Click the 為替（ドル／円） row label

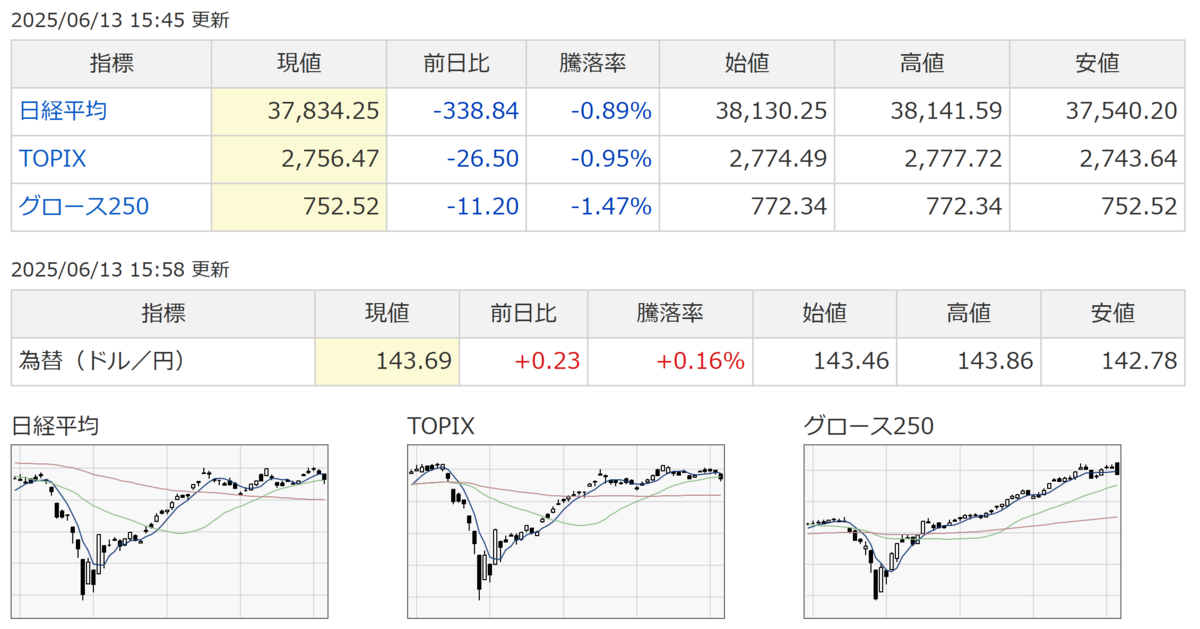click(101, 361)
